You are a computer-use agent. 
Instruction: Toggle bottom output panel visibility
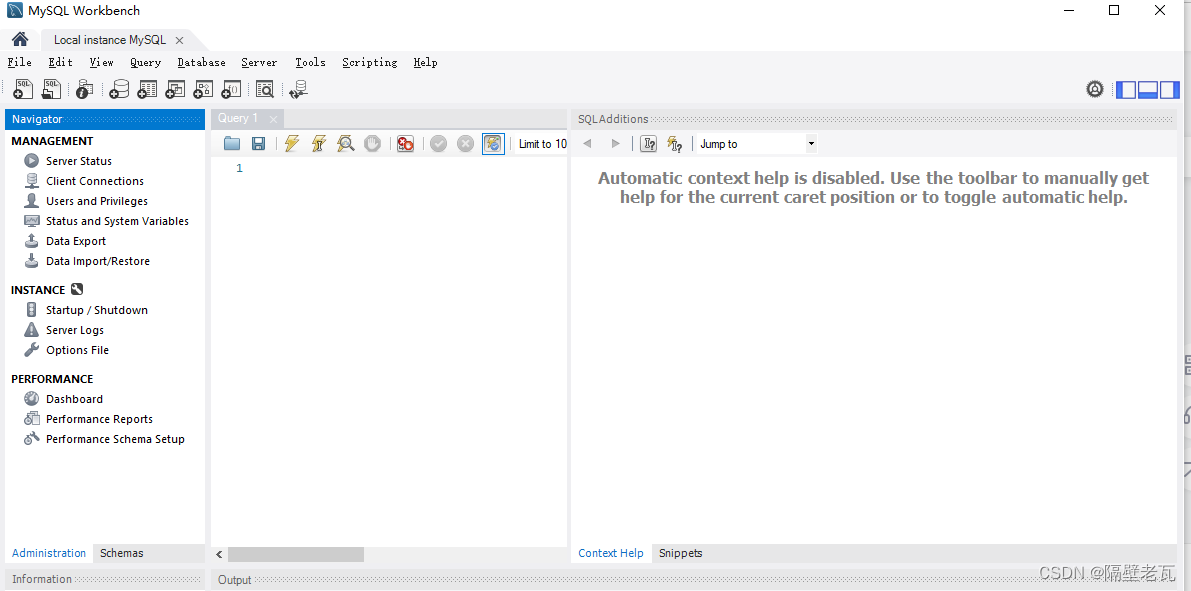(1148, 90)
